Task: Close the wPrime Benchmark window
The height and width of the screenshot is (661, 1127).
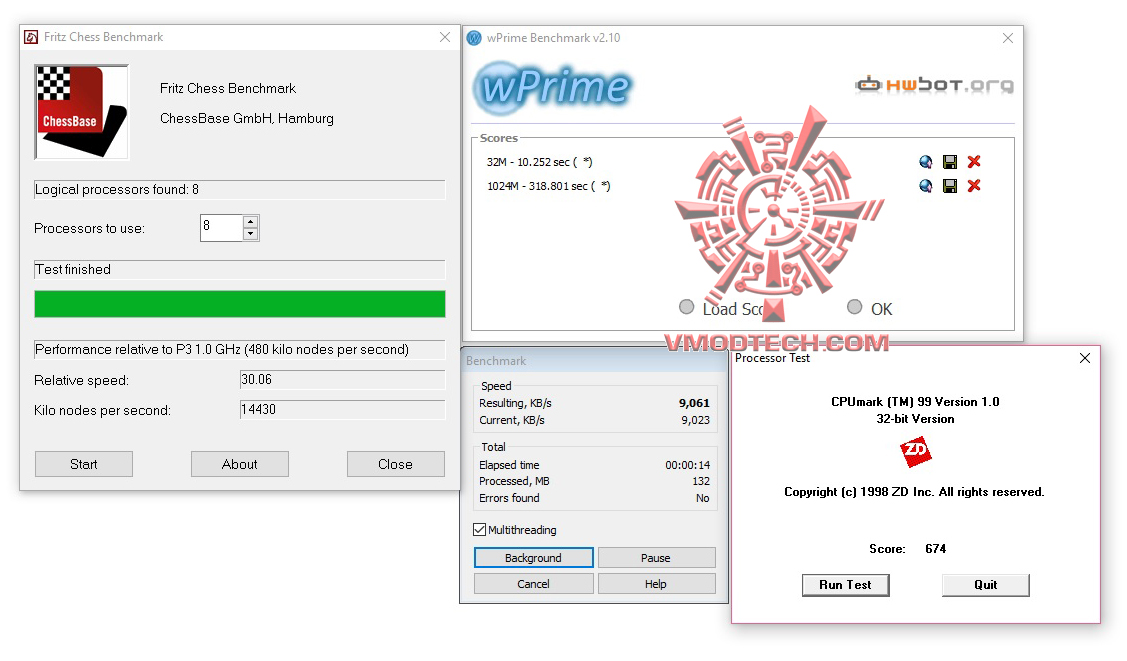Action: point(1008,38)
